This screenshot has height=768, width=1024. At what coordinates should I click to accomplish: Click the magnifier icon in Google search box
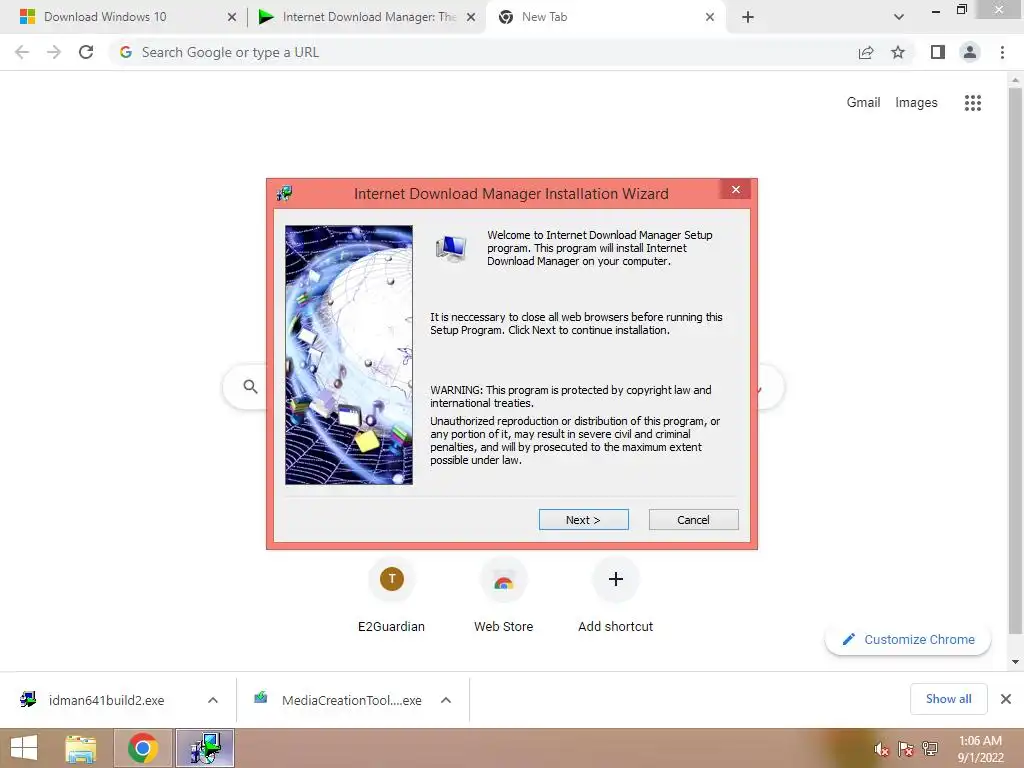250,387
